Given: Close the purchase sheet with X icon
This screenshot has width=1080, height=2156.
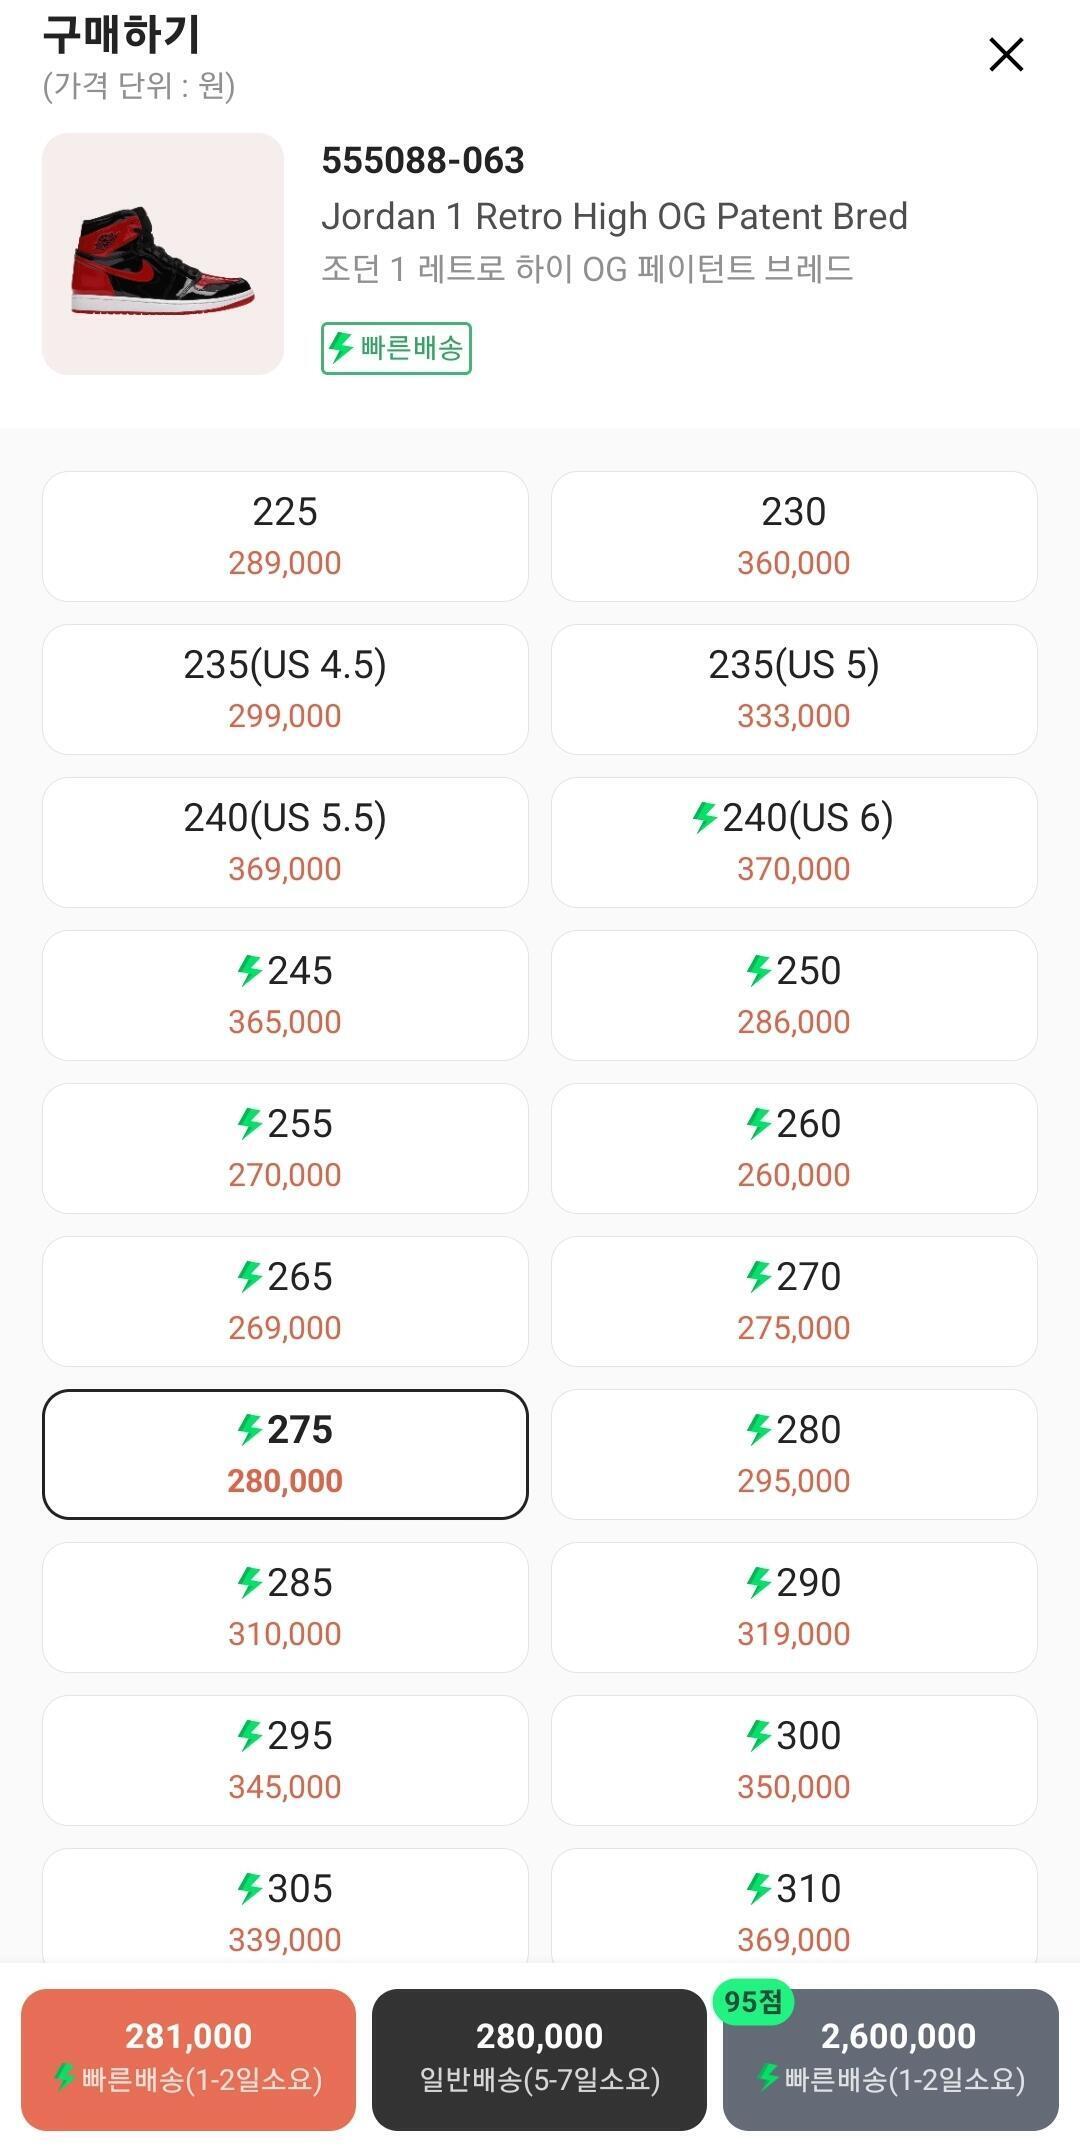Looking at the screenshot, I should coord(1006,55).
